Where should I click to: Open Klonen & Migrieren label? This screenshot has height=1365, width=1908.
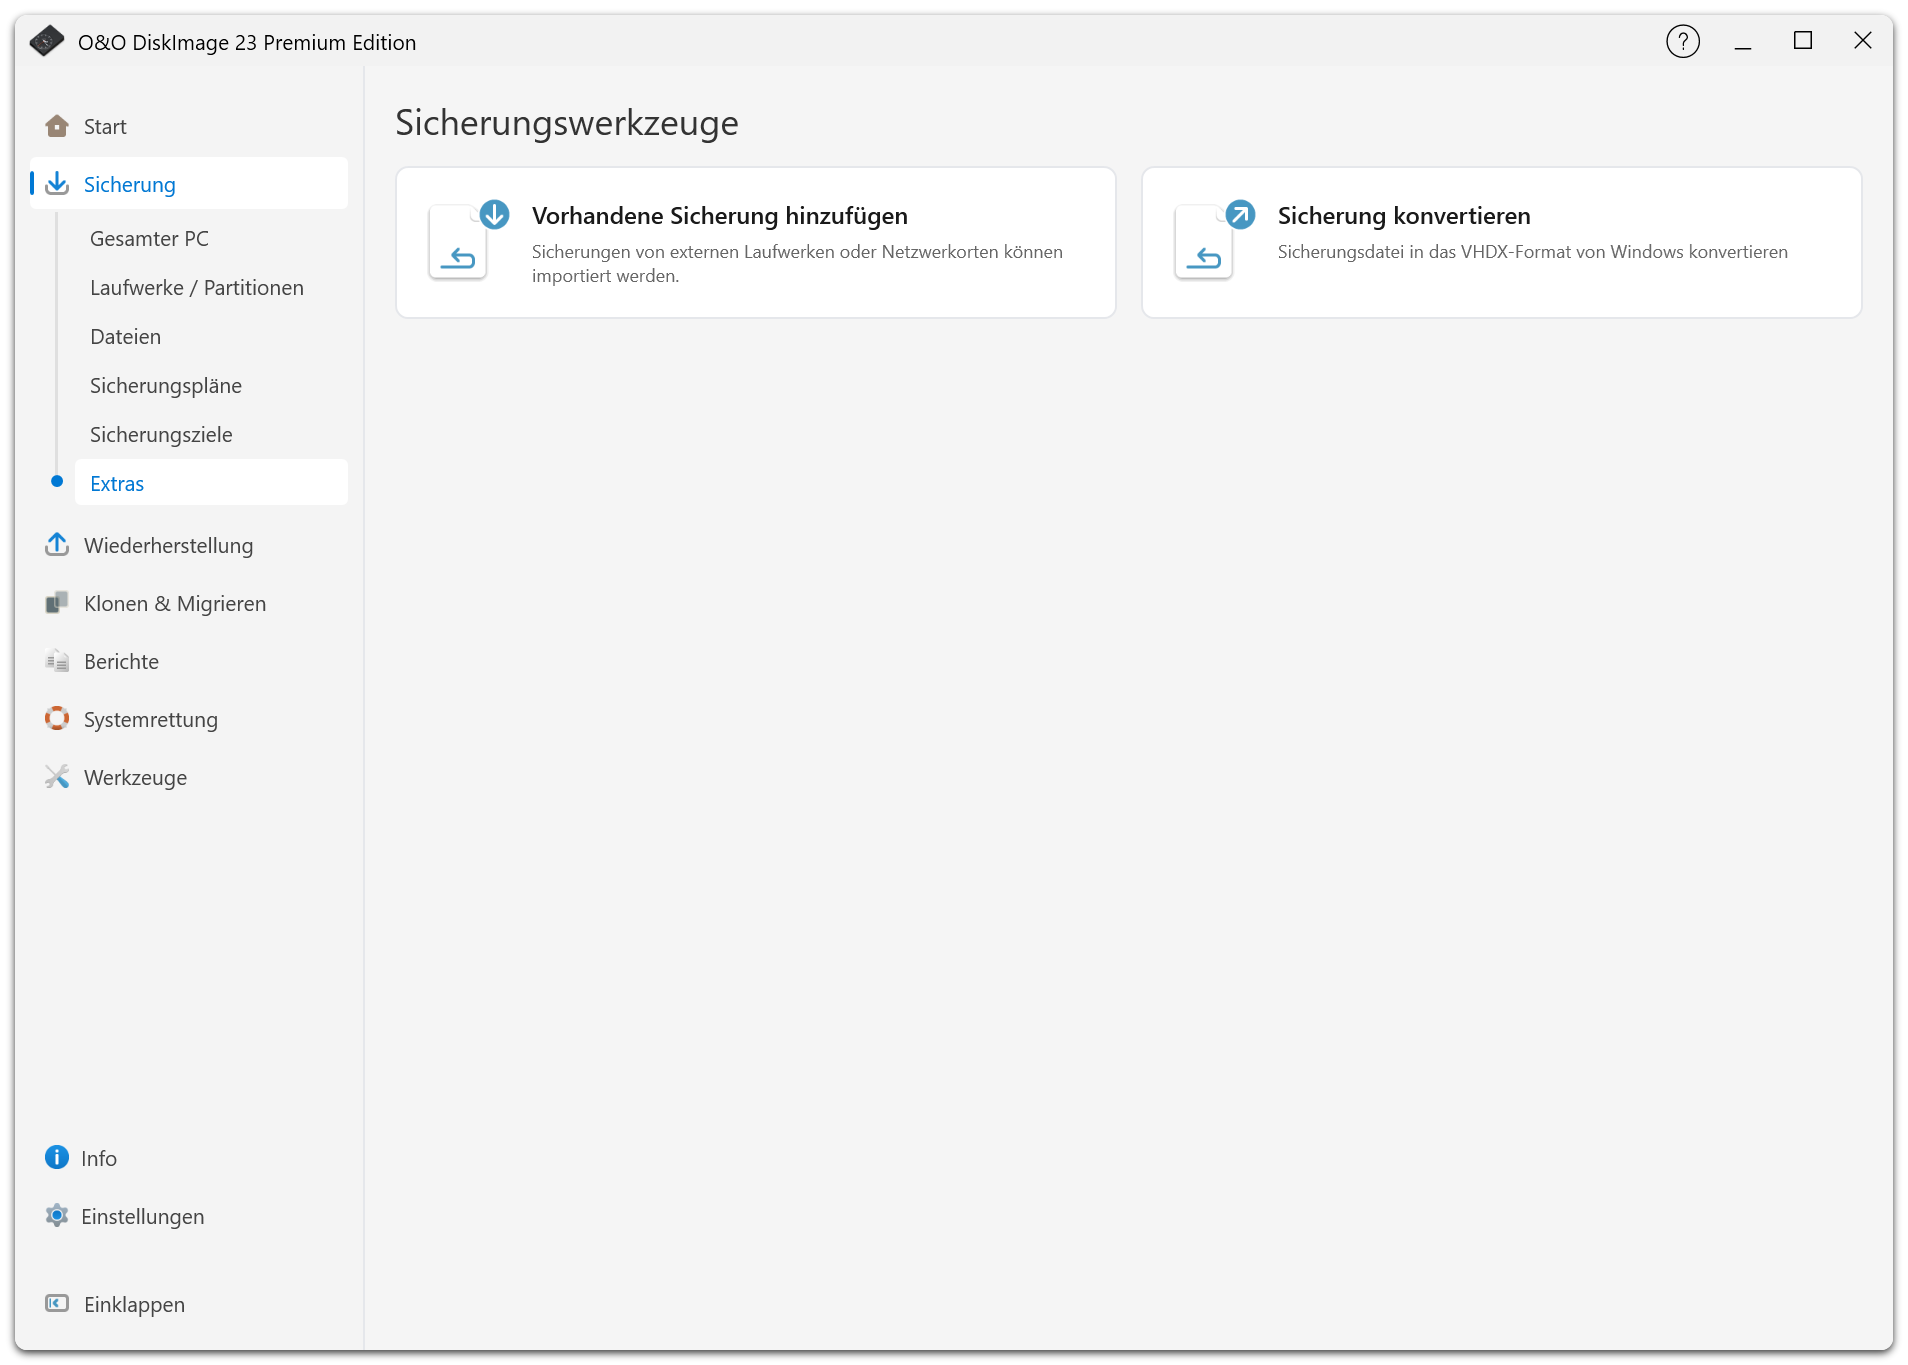coord(175,603)
